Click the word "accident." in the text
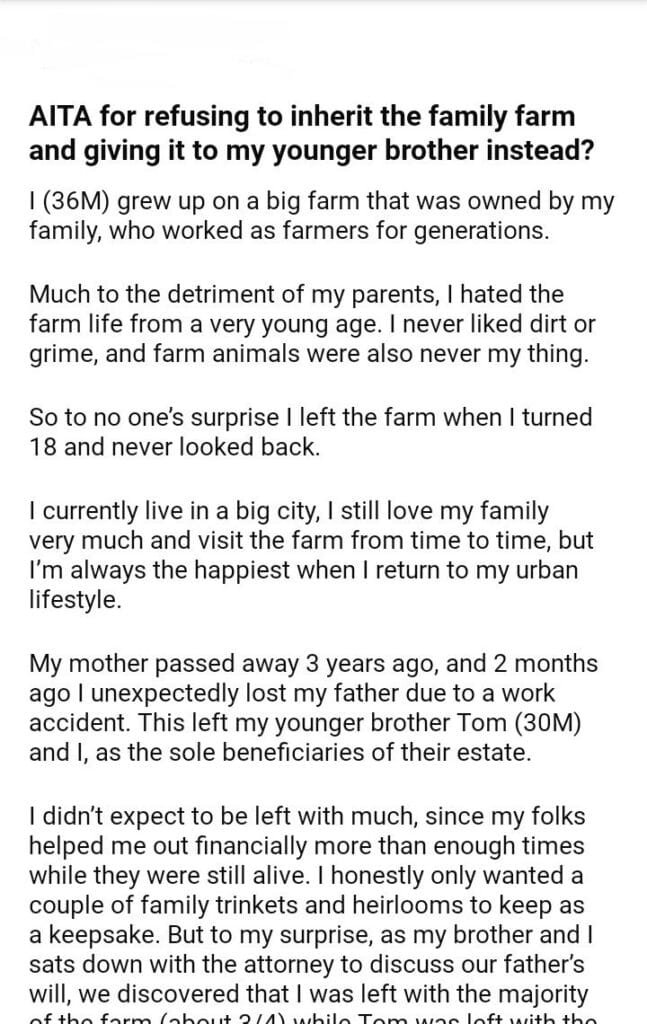Viewport: 647px width, 1024px height. (78, 723)
